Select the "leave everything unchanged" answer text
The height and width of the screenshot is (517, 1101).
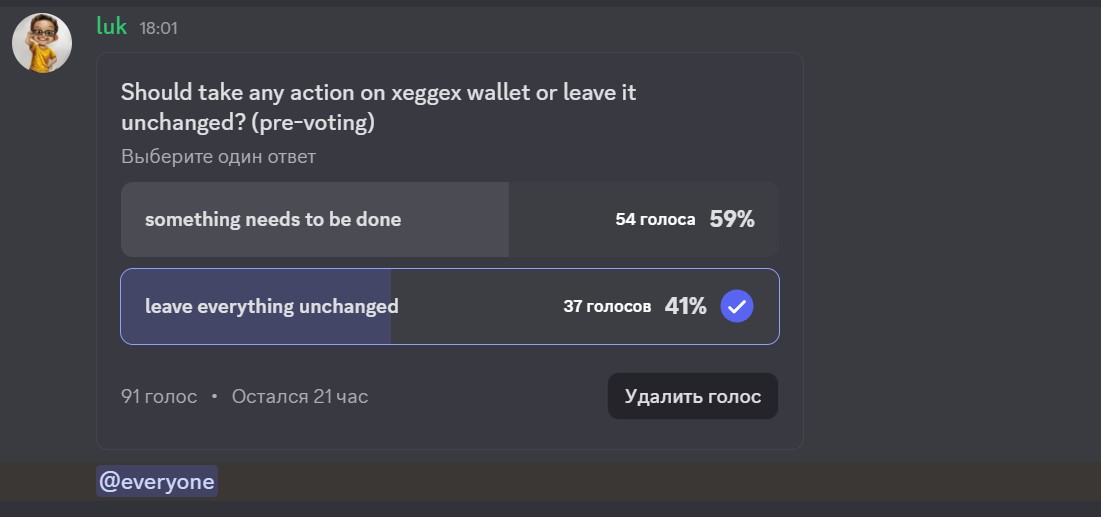271,306
